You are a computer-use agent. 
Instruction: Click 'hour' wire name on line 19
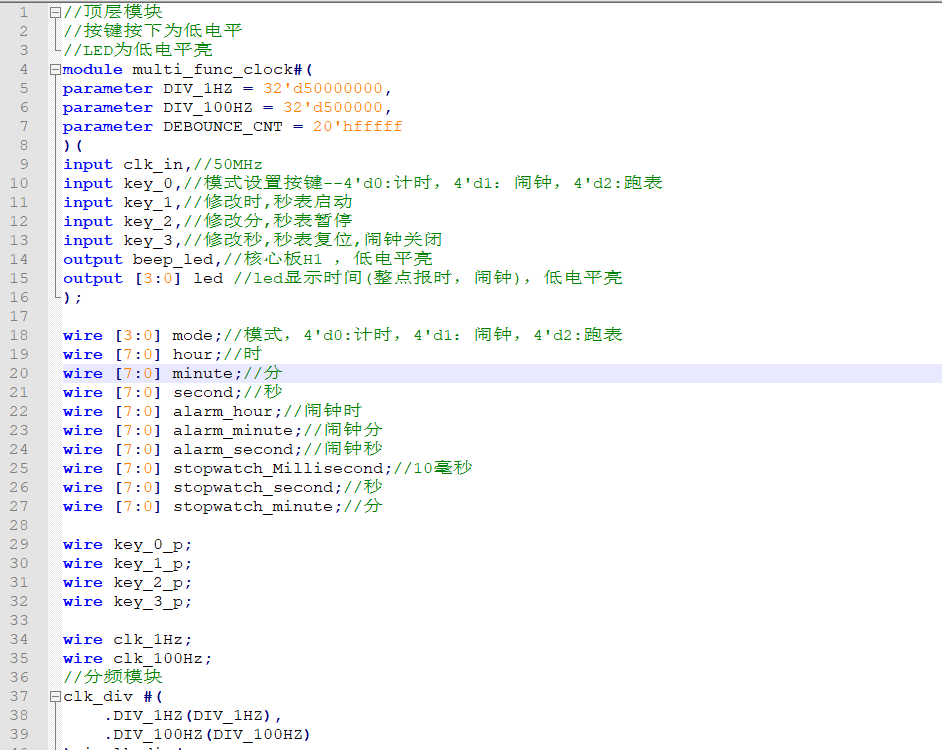tap(193, 355)
